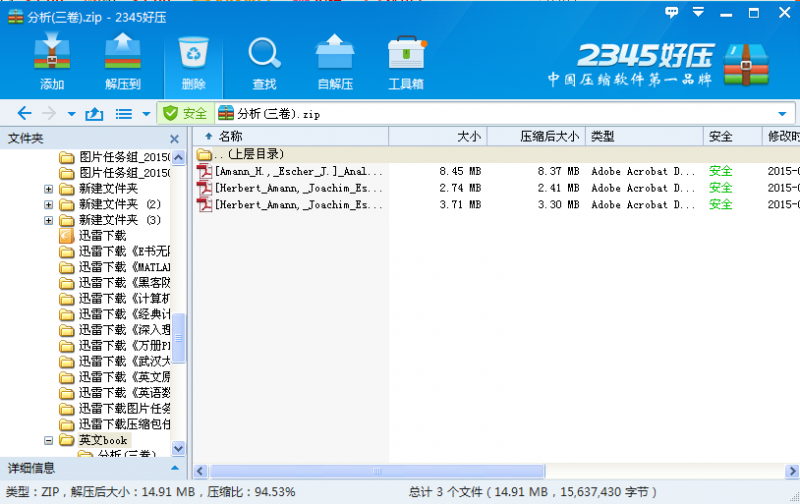Click the folder tree scroll up arrow
The image size is (800, 504).
(x=179, y=157)
